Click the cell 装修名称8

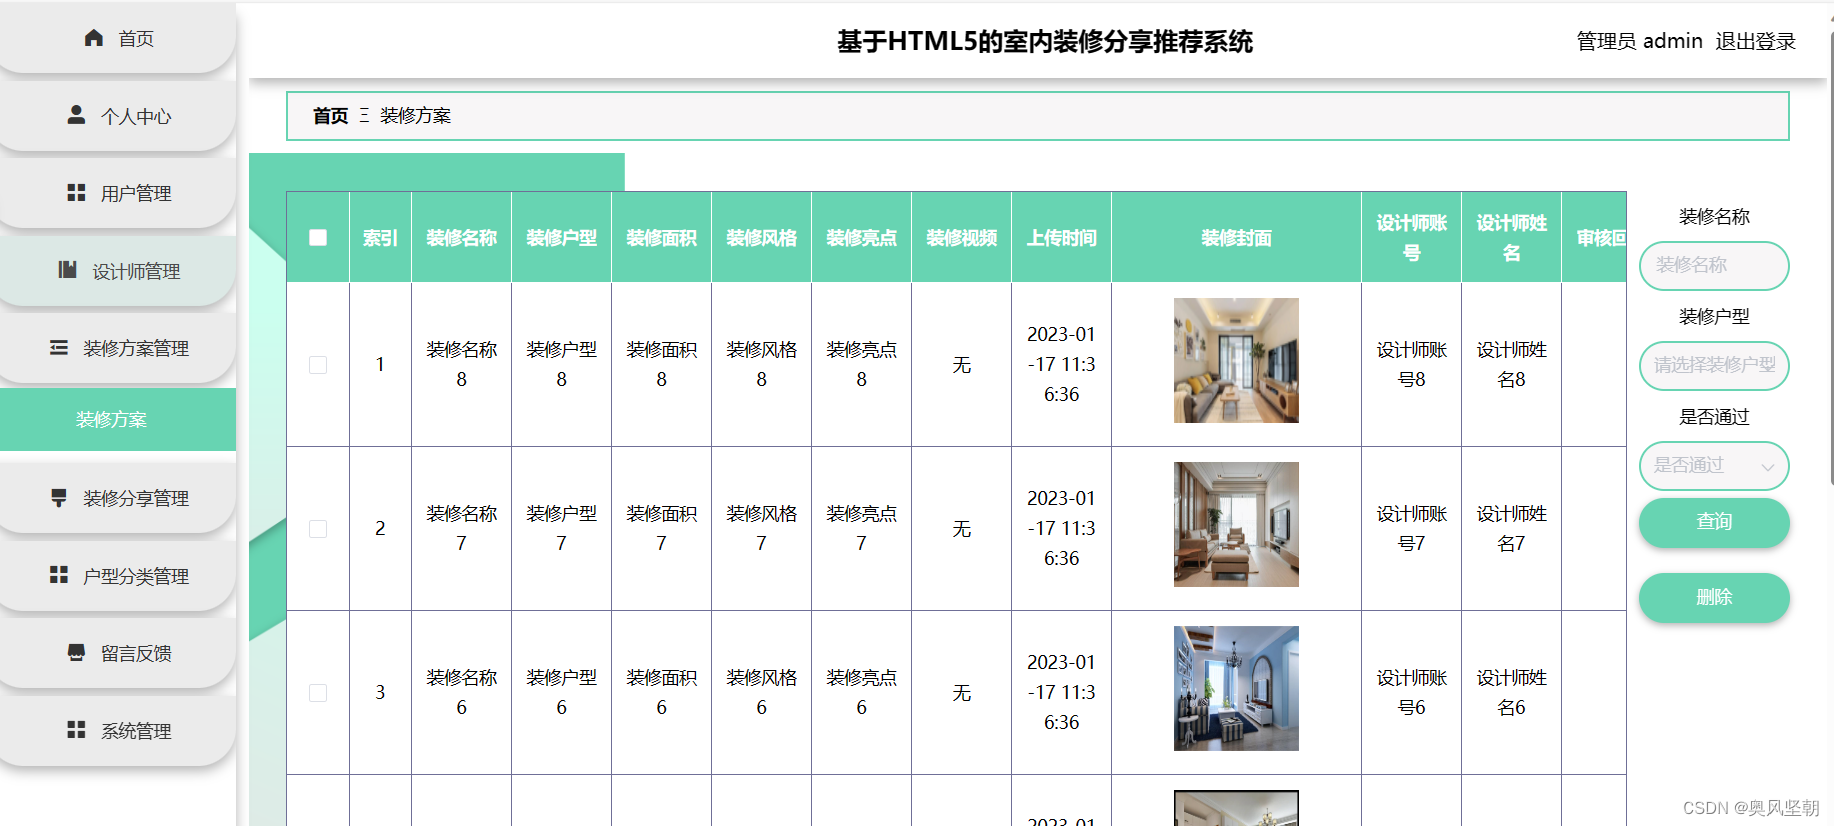pyautogui.click(x=461, y=364)
